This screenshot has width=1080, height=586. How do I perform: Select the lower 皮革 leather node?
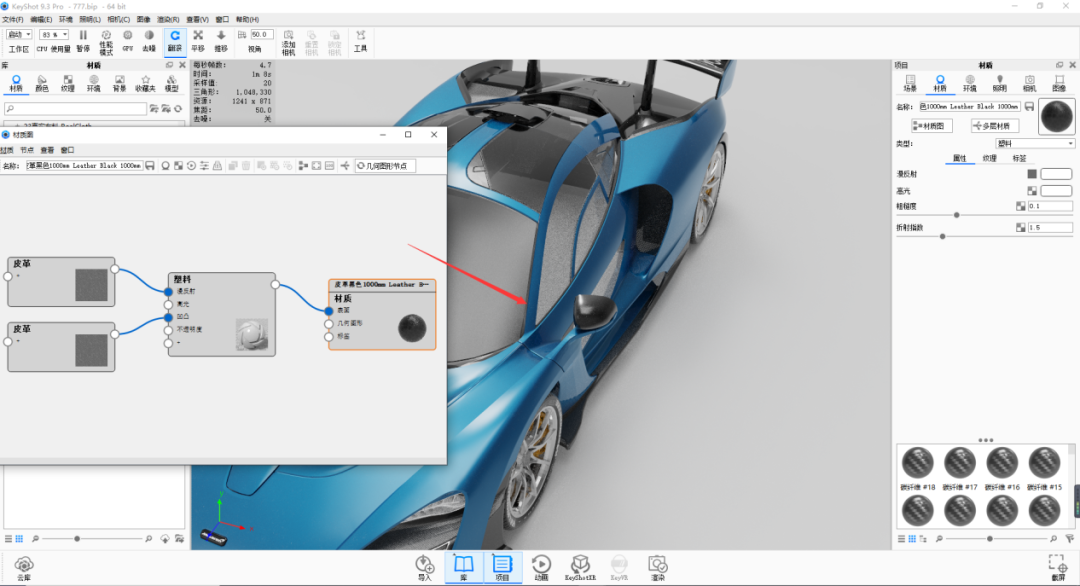[61, 347]
